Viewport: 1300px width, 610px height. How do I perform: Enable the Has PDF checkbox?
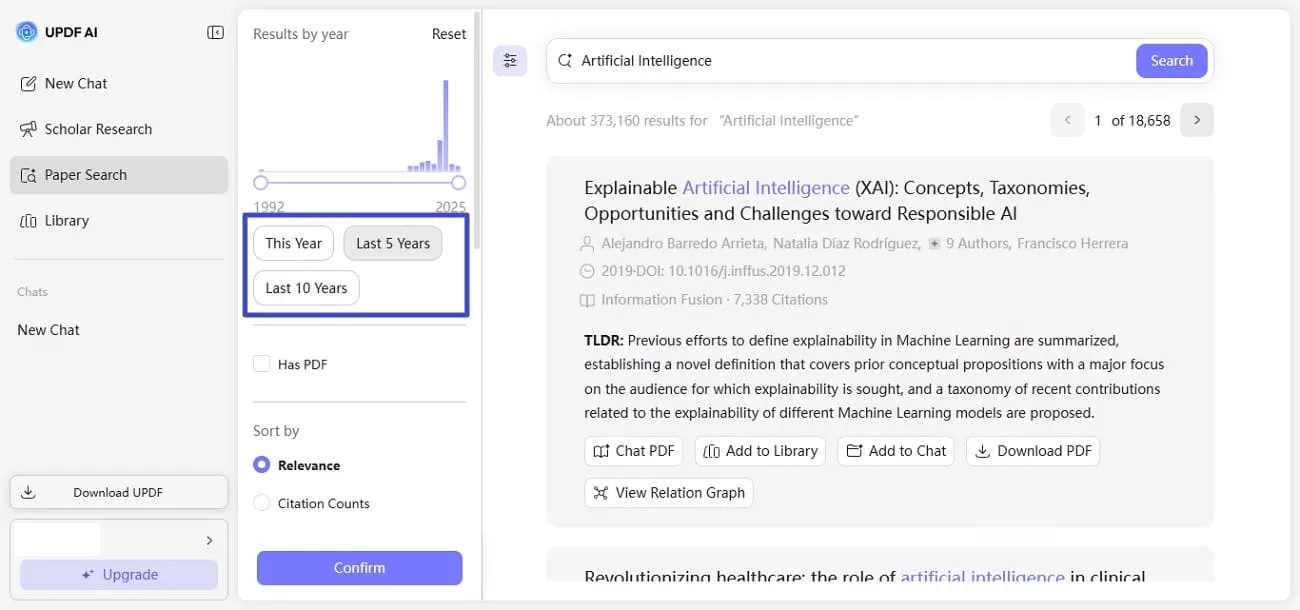[262, 364]
